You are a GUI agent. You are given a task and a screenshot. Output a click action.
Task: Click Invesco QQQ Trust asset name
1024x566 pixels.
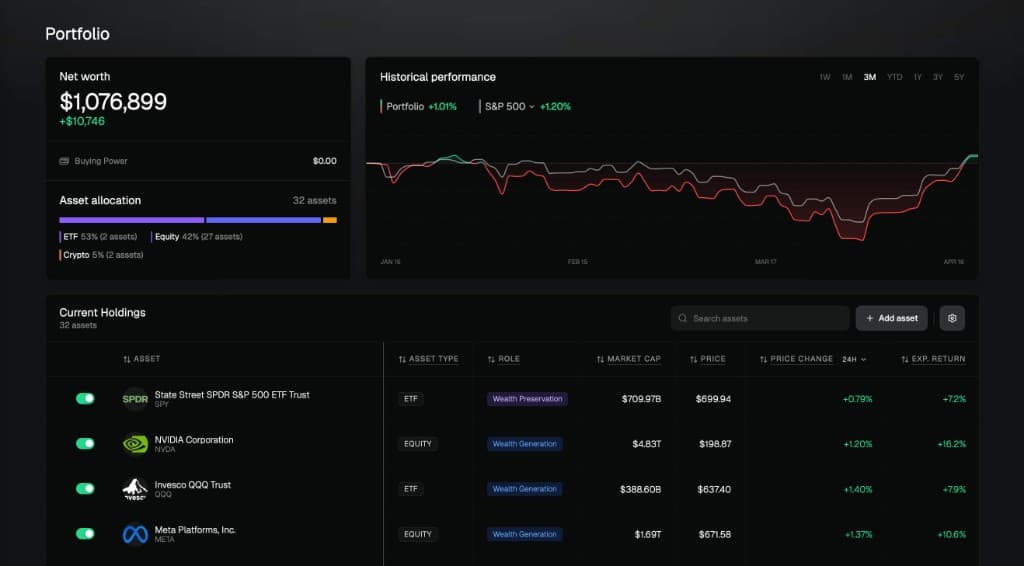tap(193, 484)
